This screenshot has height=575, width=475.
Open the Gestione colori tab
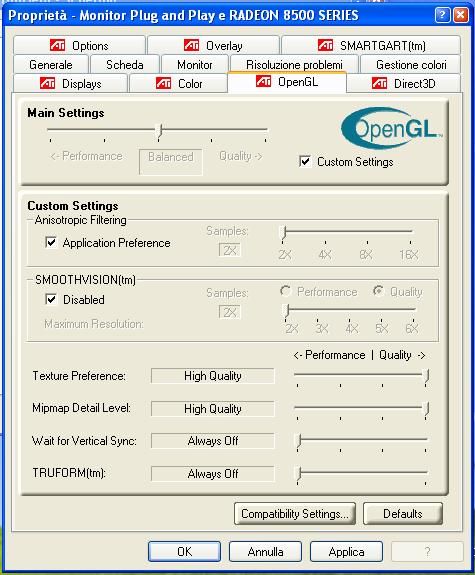(x=411, y=65)
